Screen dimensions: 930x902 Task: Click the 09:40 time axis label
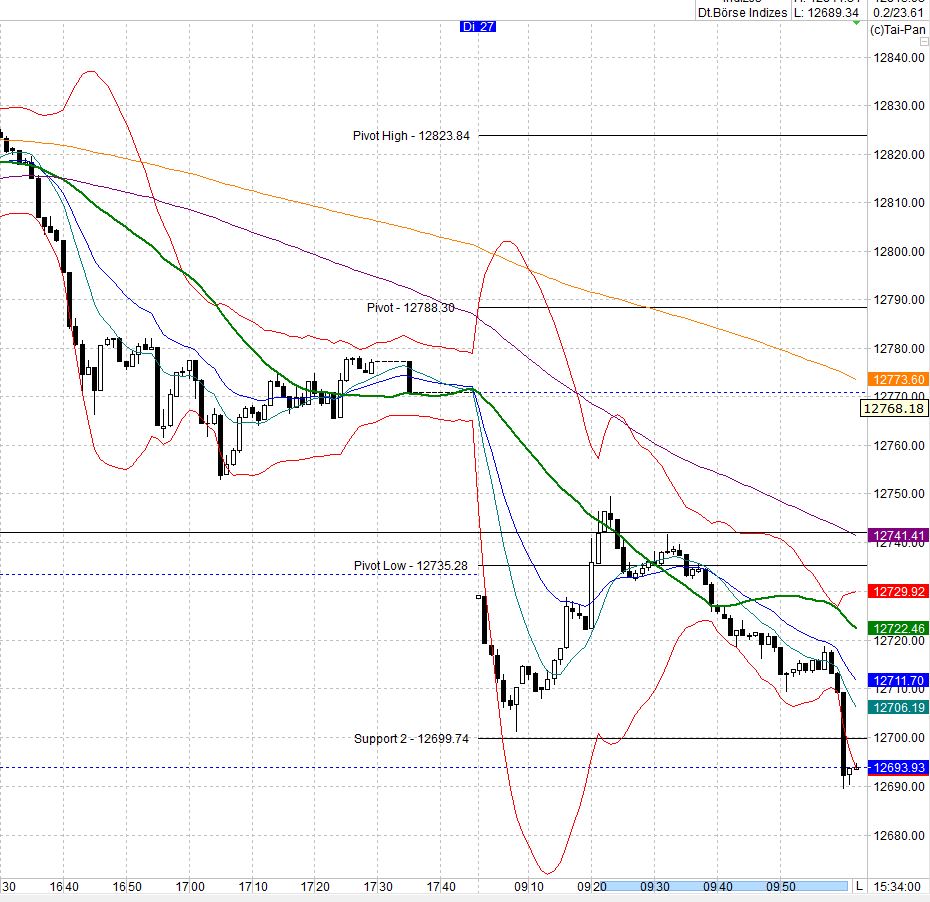tap(718, 887)
